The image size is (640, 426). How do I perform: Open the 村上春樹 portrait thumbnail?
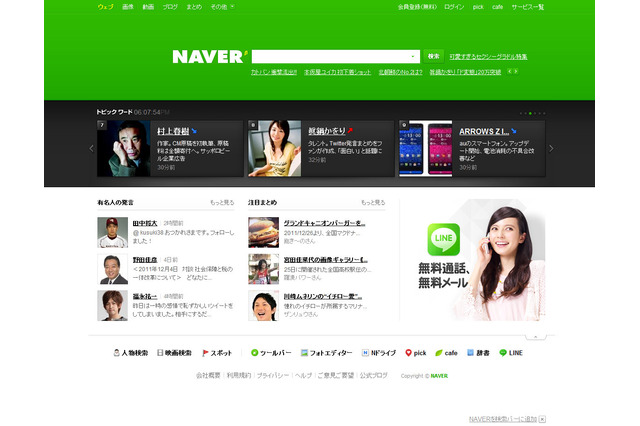tap(124, 149)
